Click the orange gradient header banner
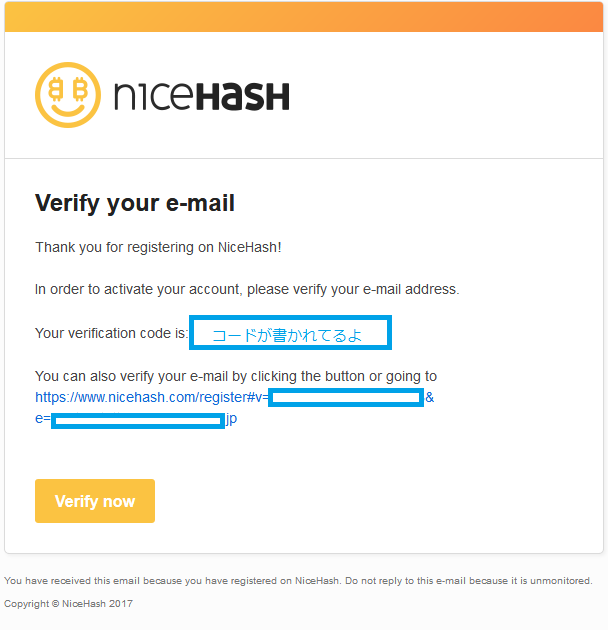The image size is (608, 630). point(304,17)
